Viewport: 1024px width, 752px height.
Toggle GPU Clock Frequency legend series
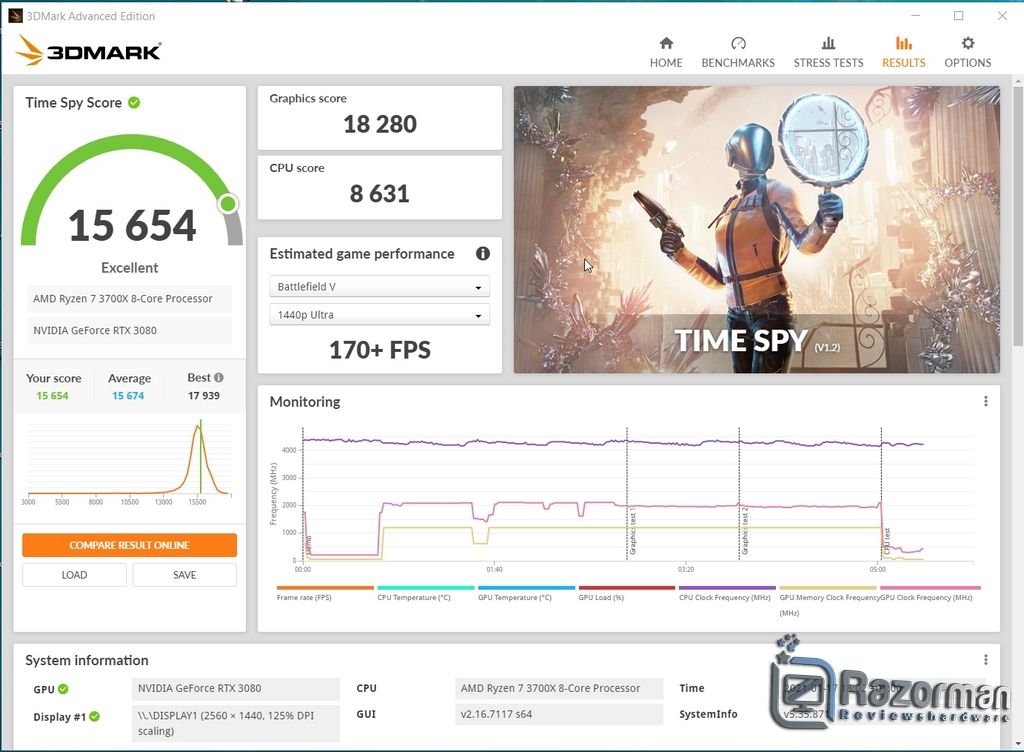coord(929,593)
